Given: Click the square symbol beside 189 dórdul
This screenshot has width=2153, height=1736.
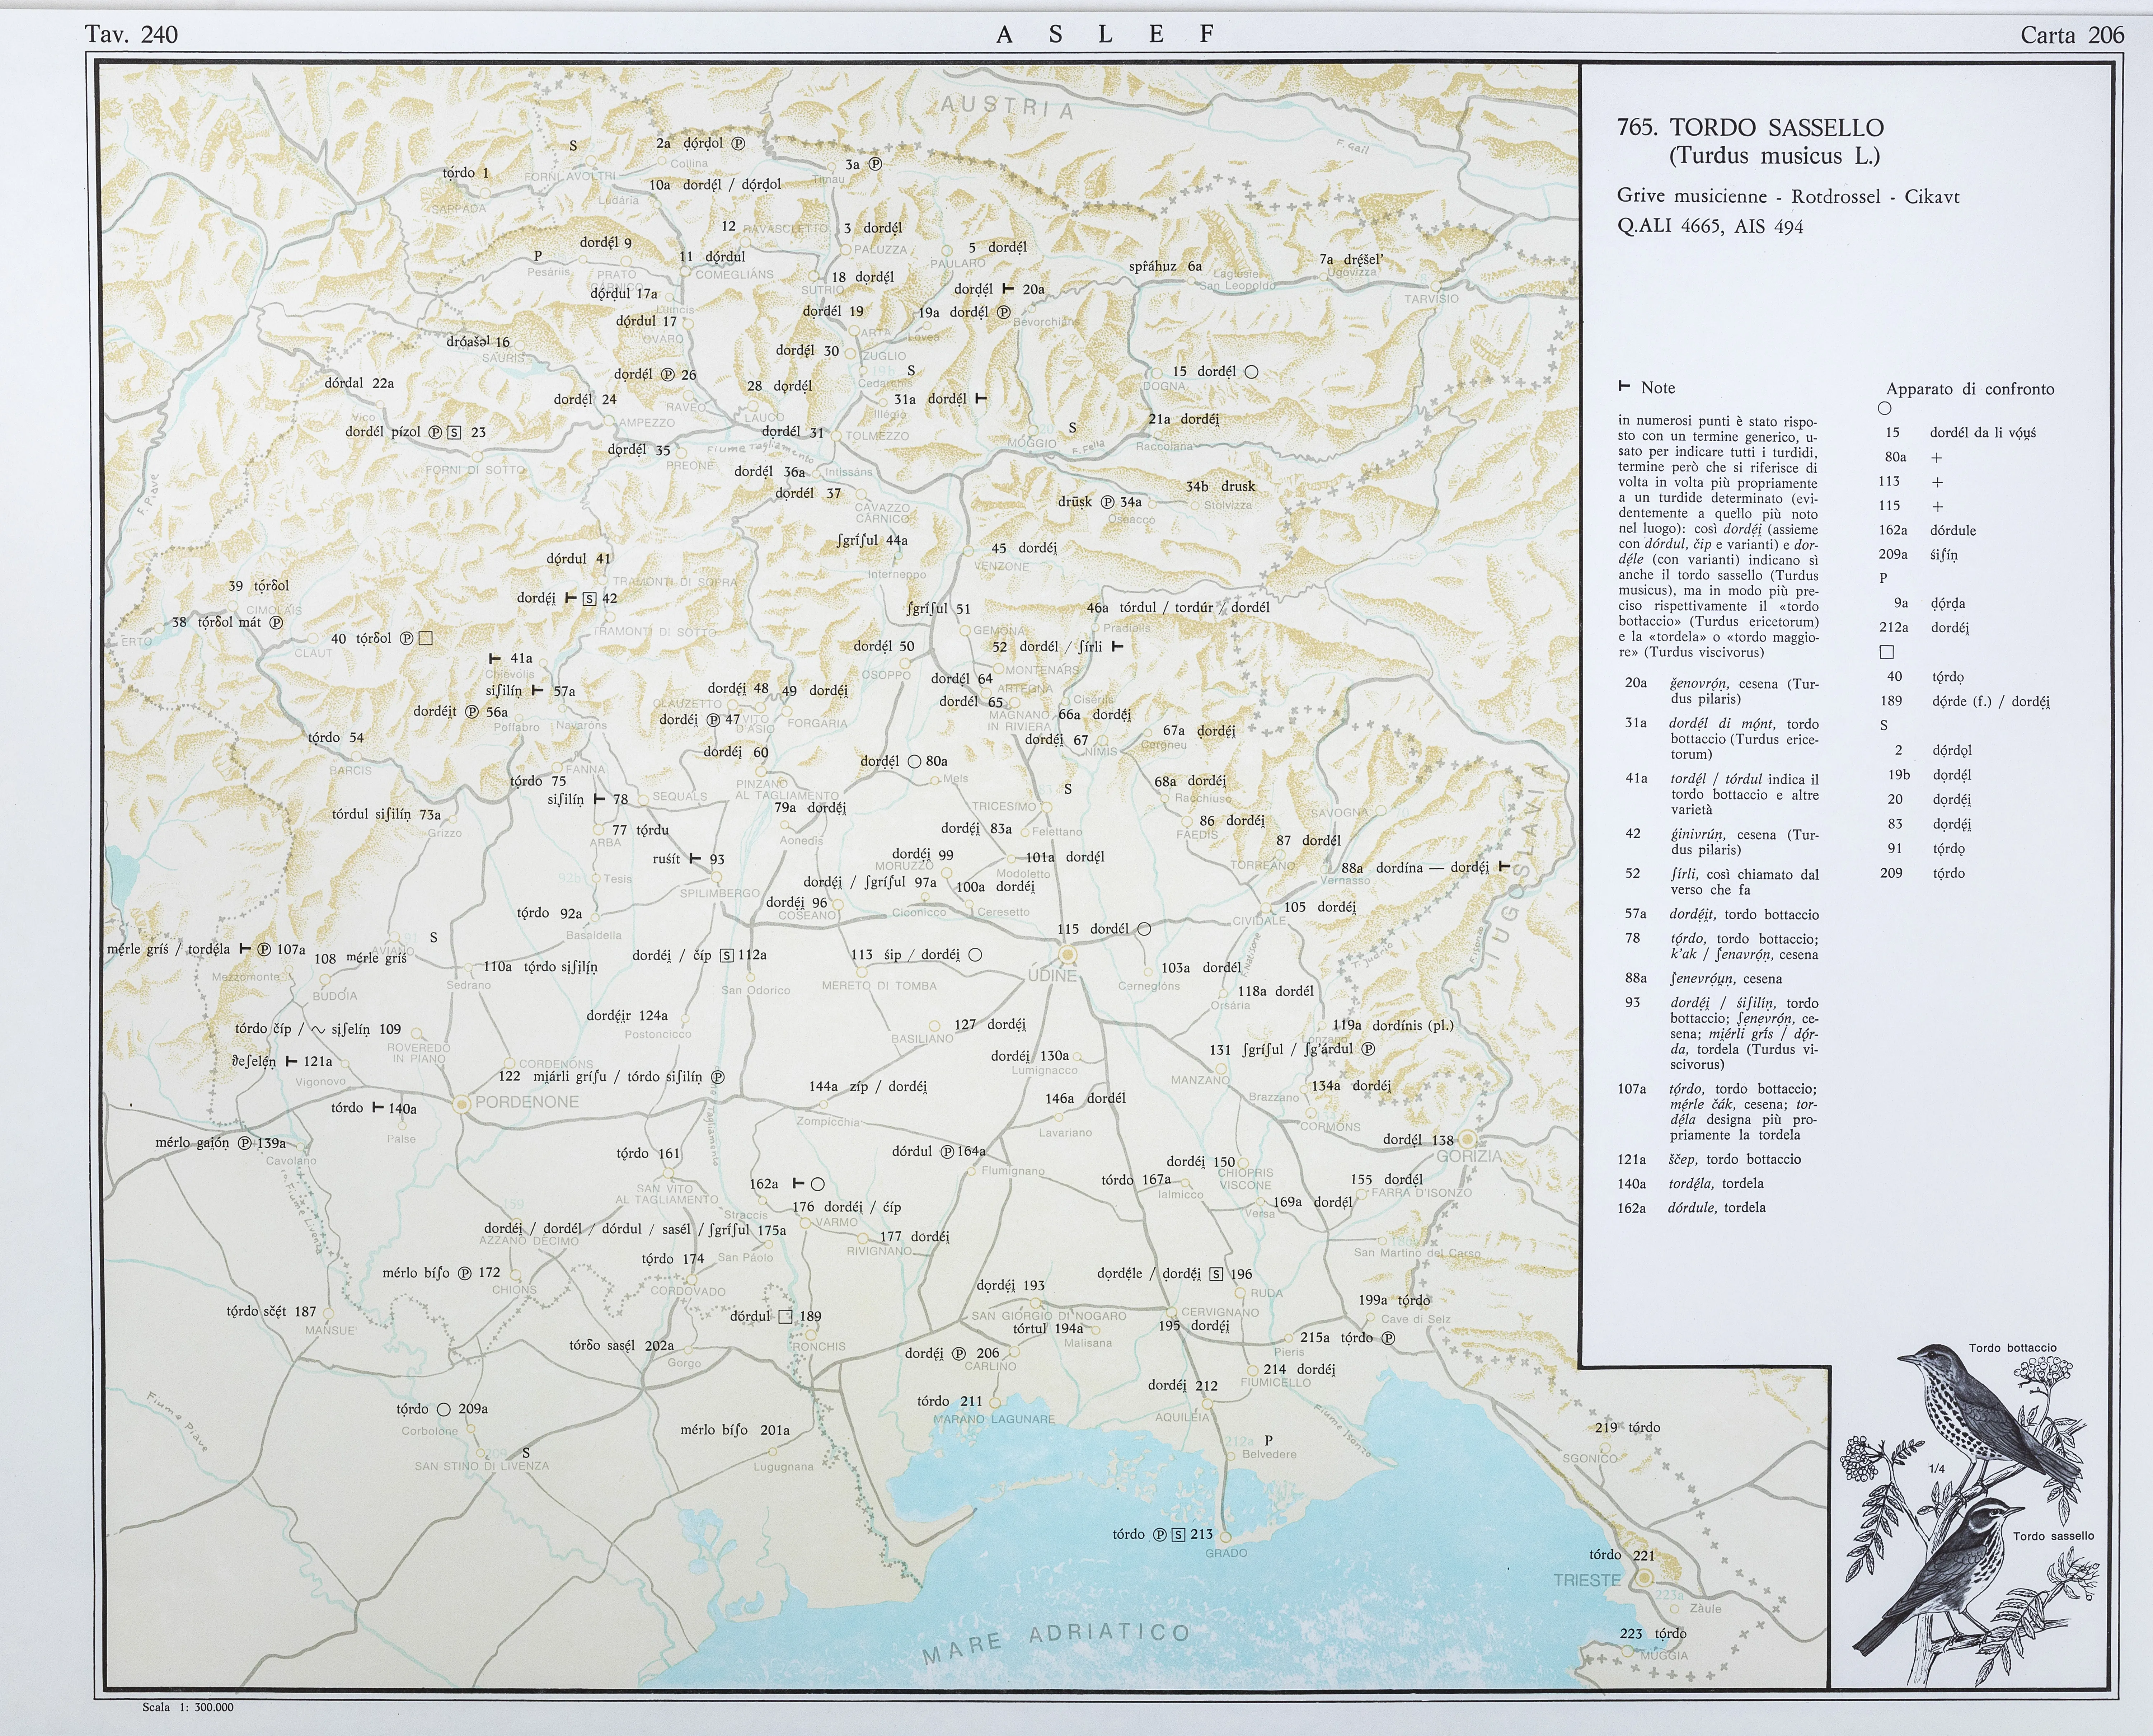Looking at the screenshot, I should (786, 1316).
